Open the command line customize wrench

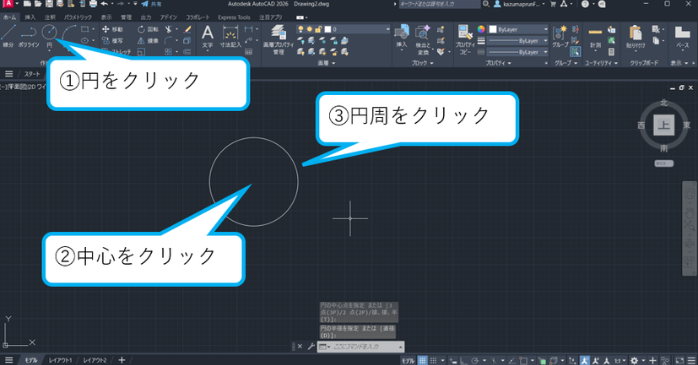(311, 346)
